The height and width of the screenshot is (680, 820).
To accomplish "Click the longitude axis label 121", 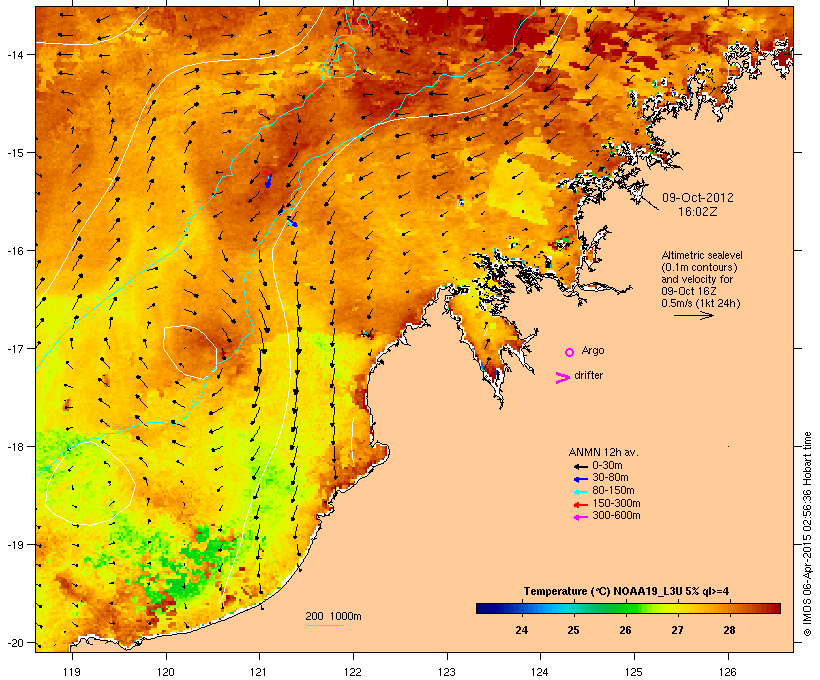I will point(259,672).
